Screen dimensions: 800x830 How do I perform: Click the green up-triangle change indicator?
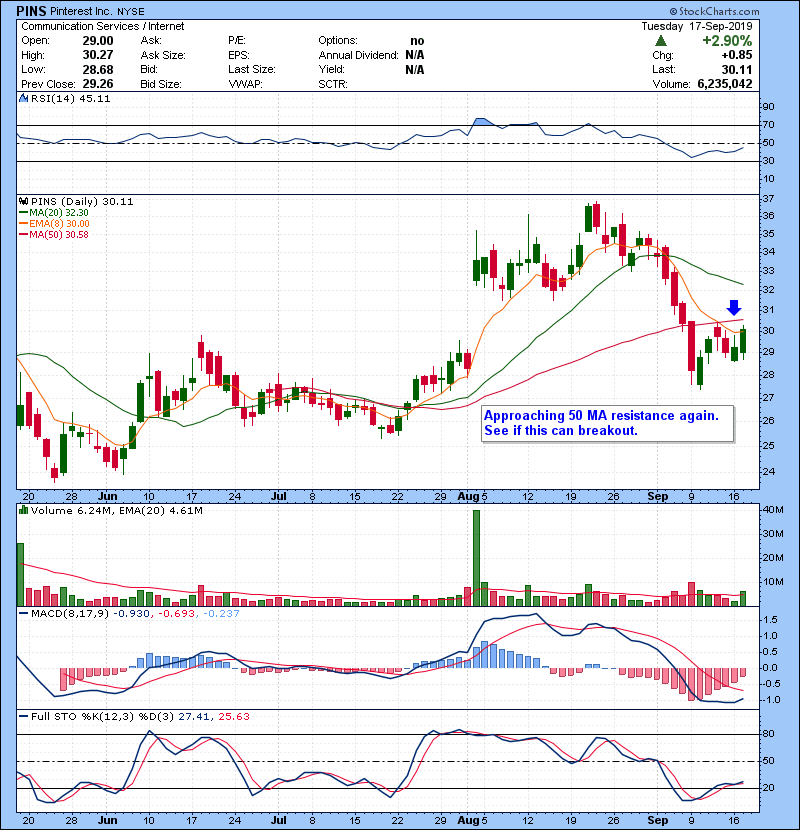tap(660, 41)
